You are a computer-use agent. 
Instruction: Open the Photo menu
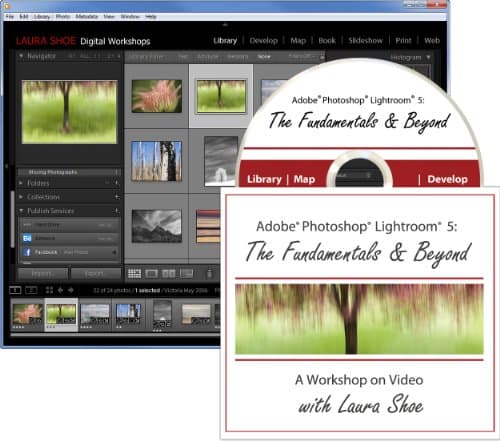pos(63,16)
